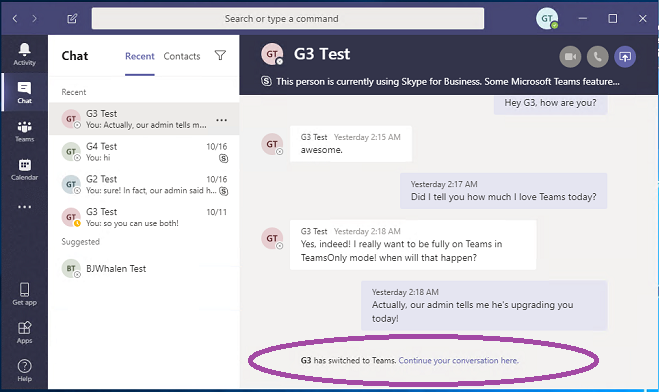Click G3 Test avatar in chat header
The width and height of the screenshot is (660, 392).
click(x=272, y=54)
